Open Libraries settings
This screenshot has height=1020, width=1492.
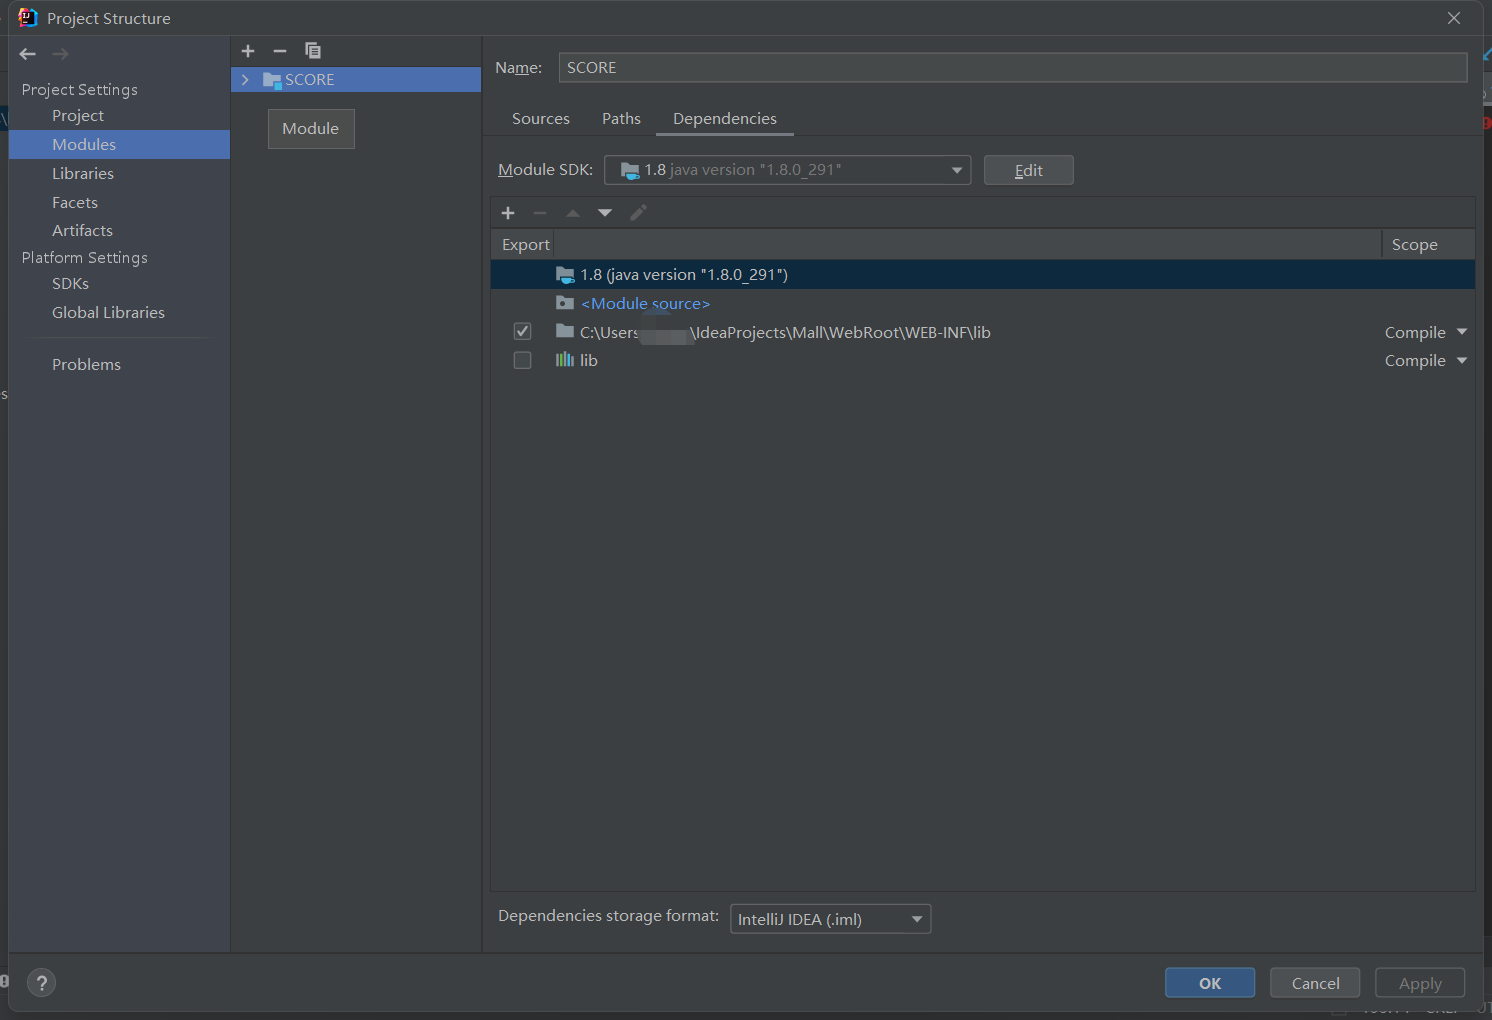[x=83, y=174]
